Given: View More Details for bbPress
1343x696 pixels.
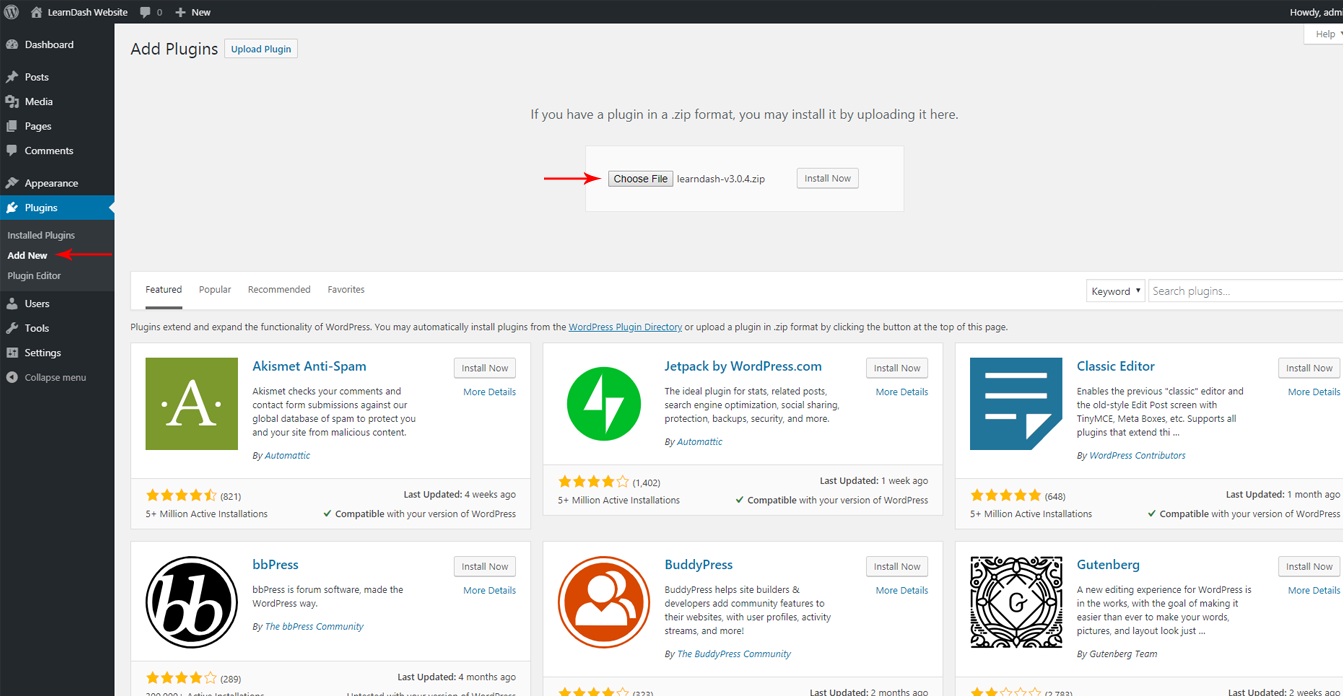Looking at the screenshot, I should click(490, 590).
